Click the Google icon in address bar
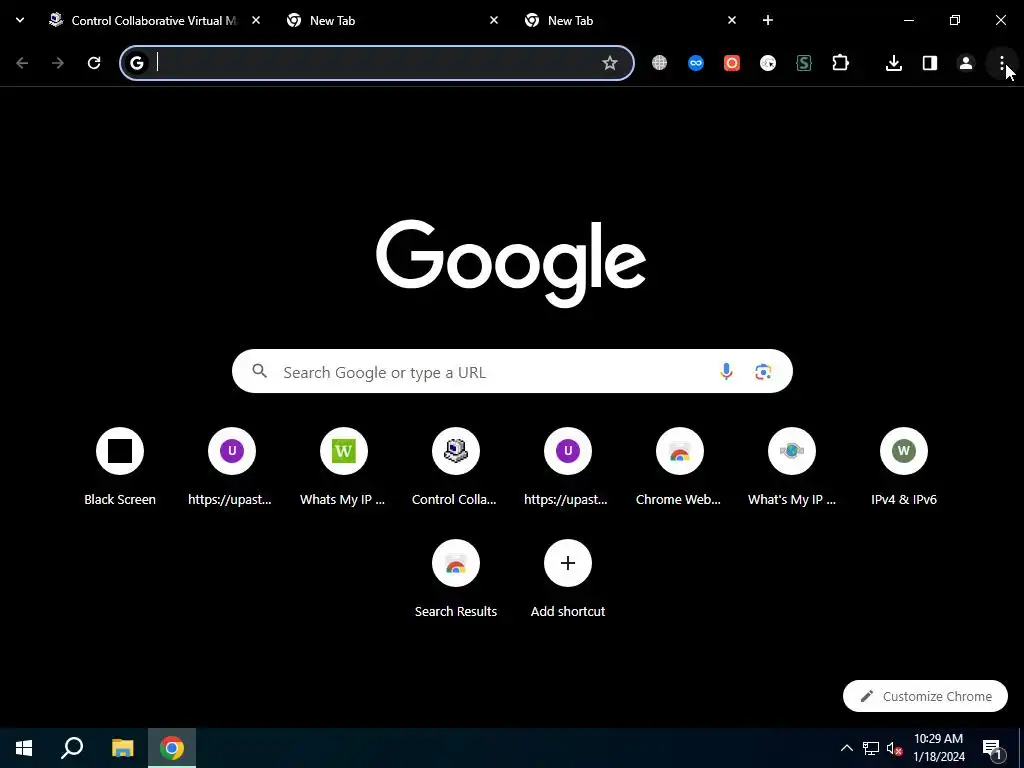This screenshot has height=768, width=1024. pos(136,63)
